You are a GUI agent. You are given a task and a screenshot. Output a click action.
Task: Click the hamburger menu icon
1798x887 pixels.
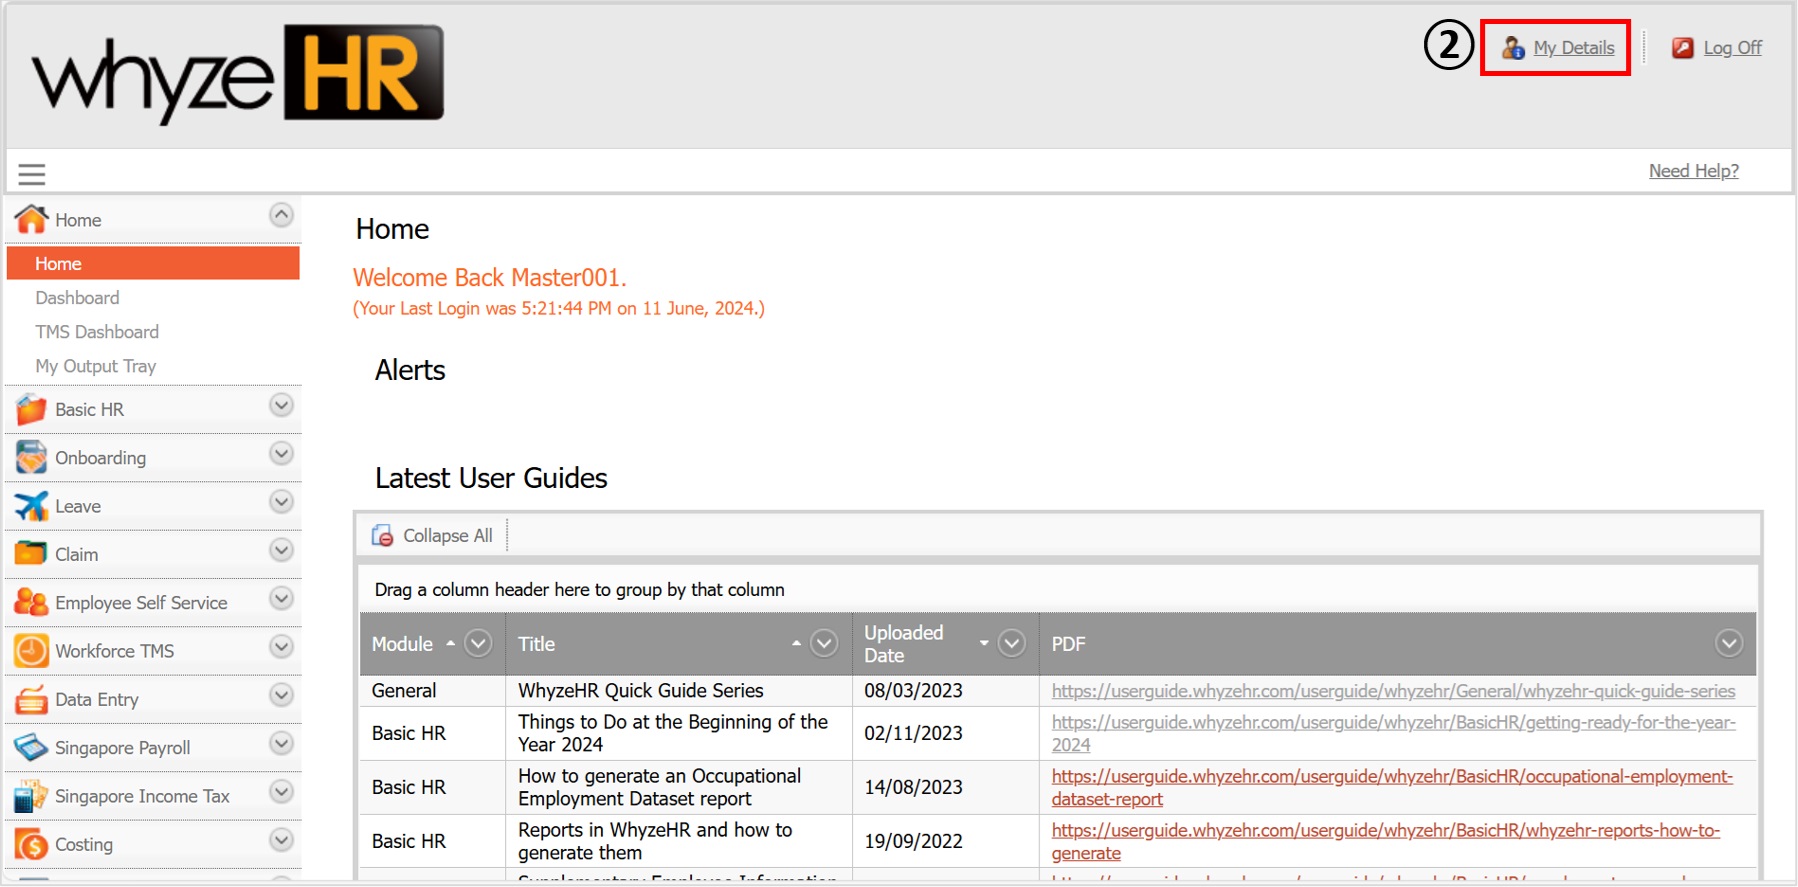pyautogui.click(x=32, y=174)
